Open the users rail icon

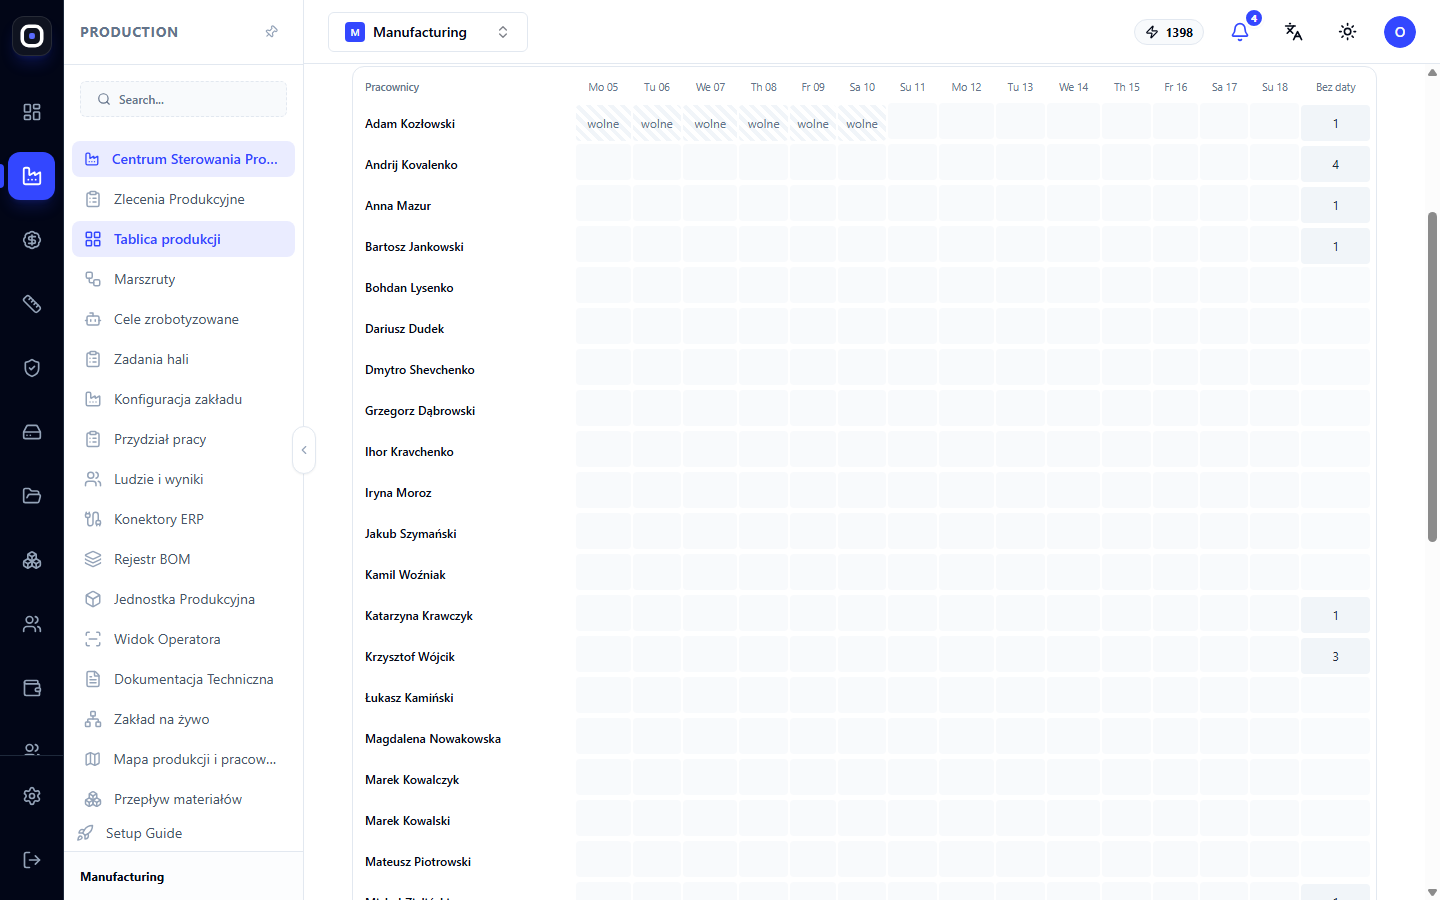[x=32, y=624]
